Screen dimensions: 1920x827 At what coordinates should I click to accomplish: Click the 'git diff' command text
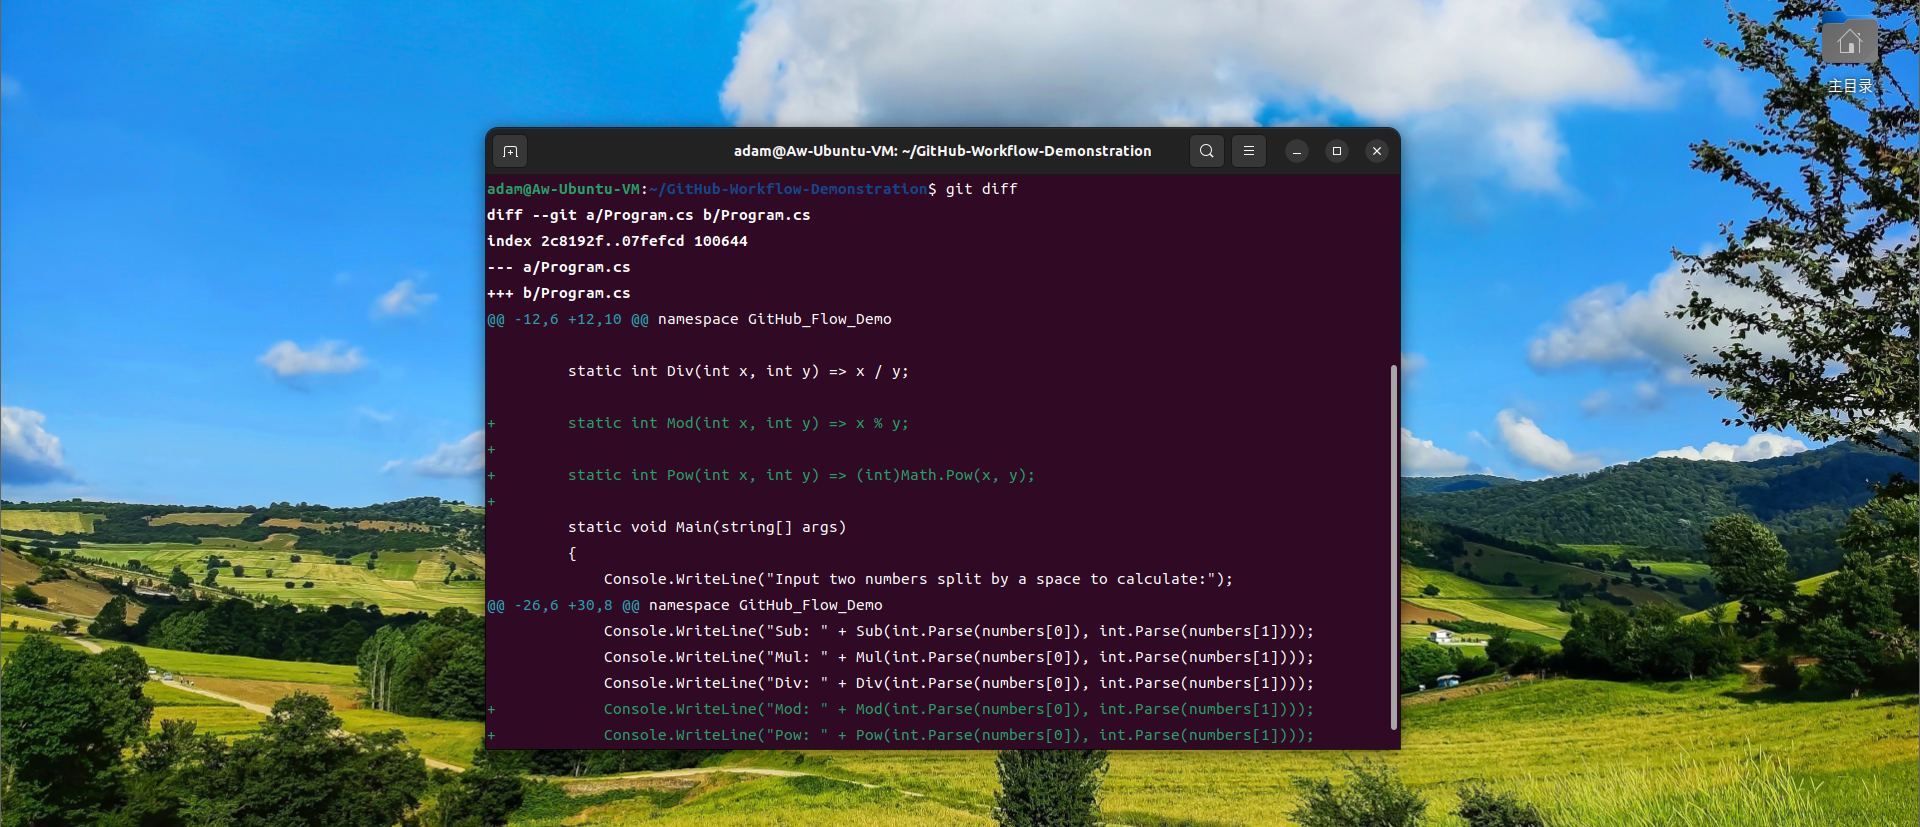coord(981,189)
